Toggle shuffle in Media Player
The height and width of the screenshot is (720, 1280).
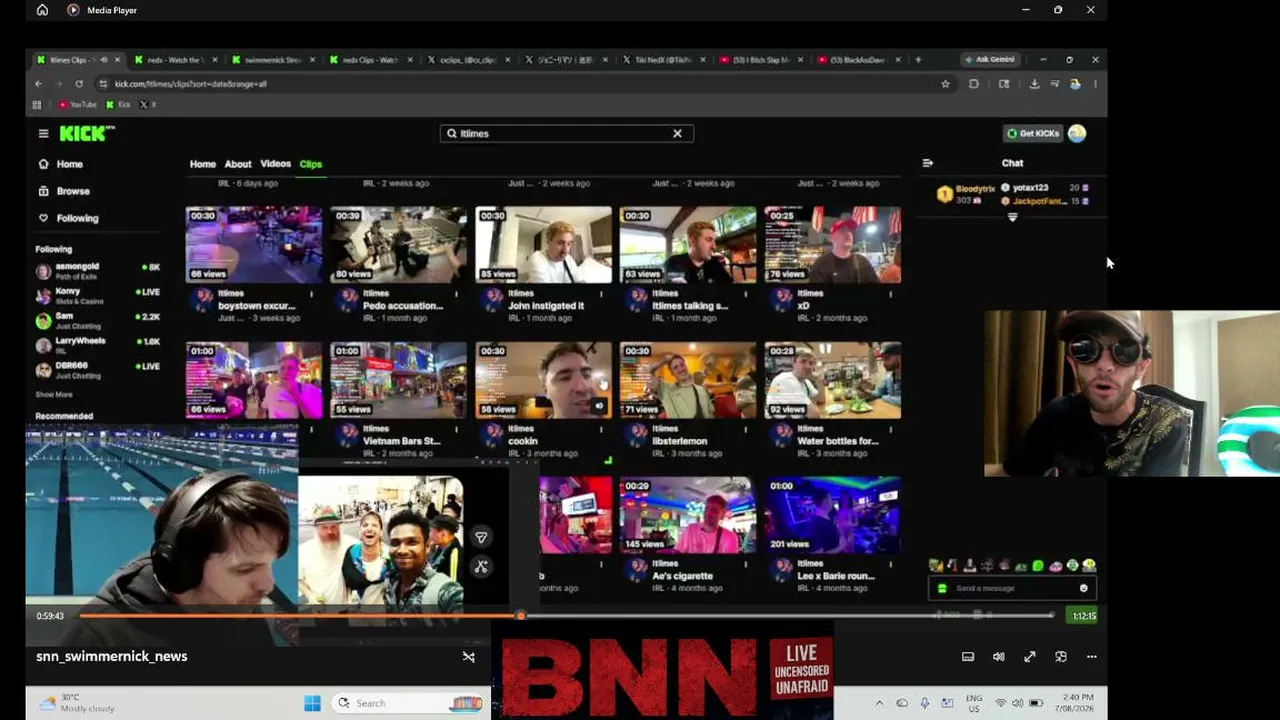click(x=468, y=657)
